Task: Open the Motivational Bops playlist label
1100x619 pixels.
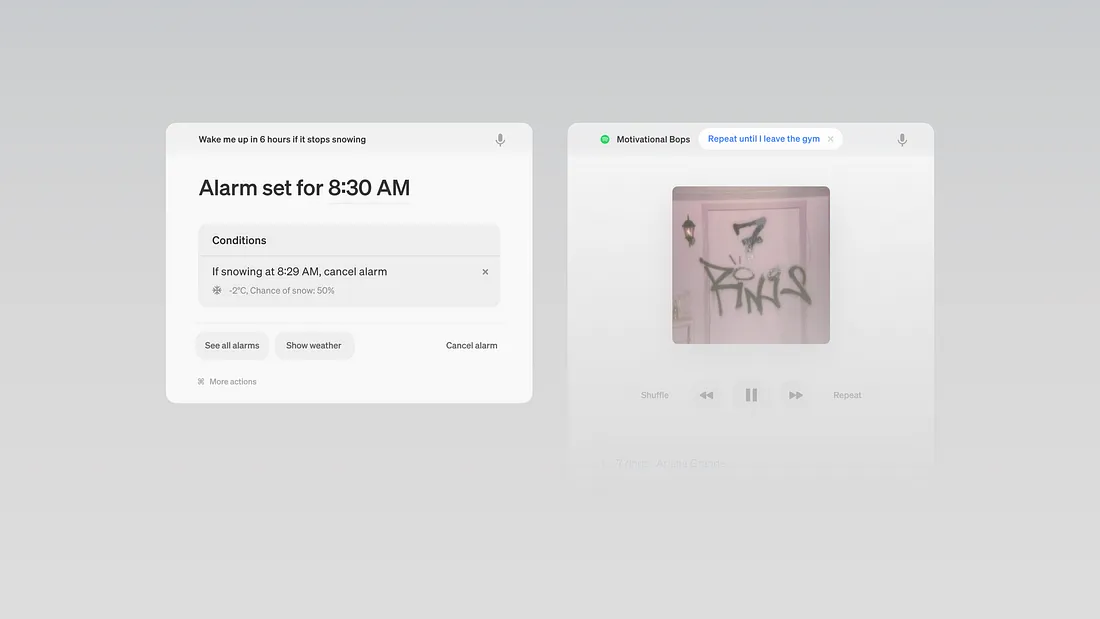Action: (653, 140)
